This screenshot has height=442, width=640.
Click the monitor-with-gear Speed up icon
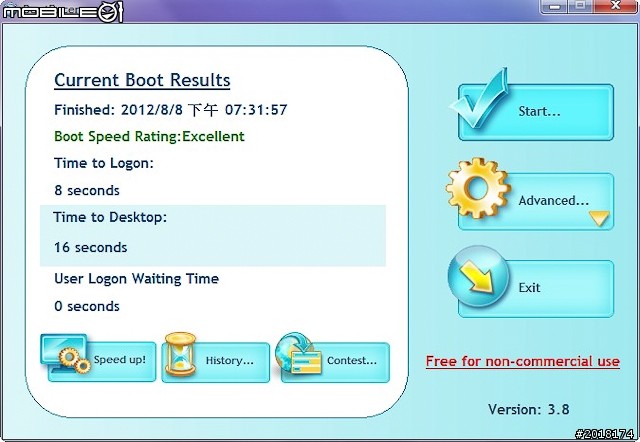[66, 356]
